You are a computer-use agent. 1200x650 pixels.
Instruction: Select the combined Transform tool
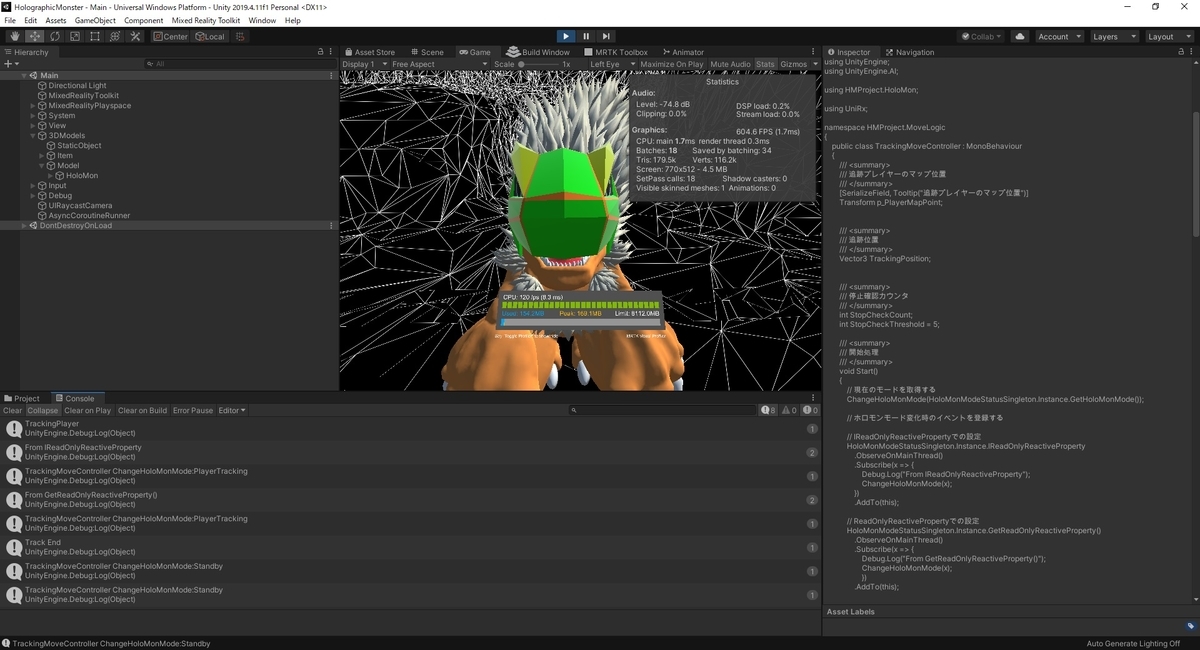click(115, 36)
